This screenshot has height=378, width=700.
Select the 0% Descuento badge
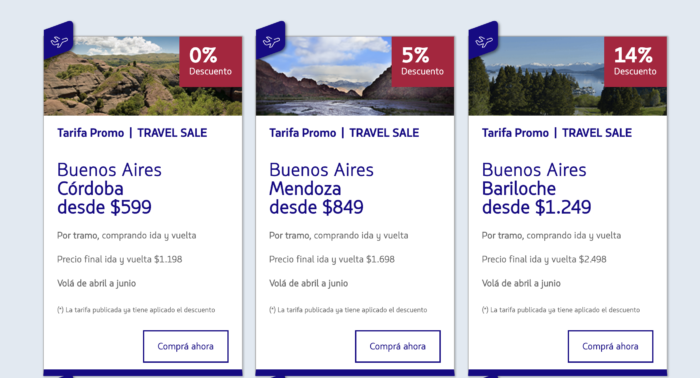point(211,62)
